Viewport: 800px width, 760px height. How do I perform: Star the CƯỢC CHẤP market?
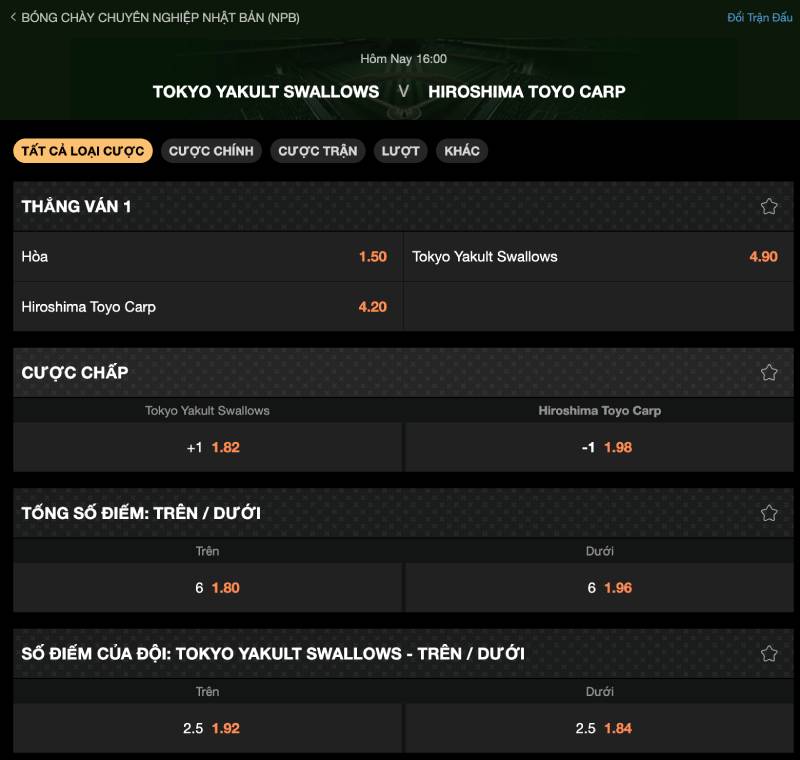(768, 372)
